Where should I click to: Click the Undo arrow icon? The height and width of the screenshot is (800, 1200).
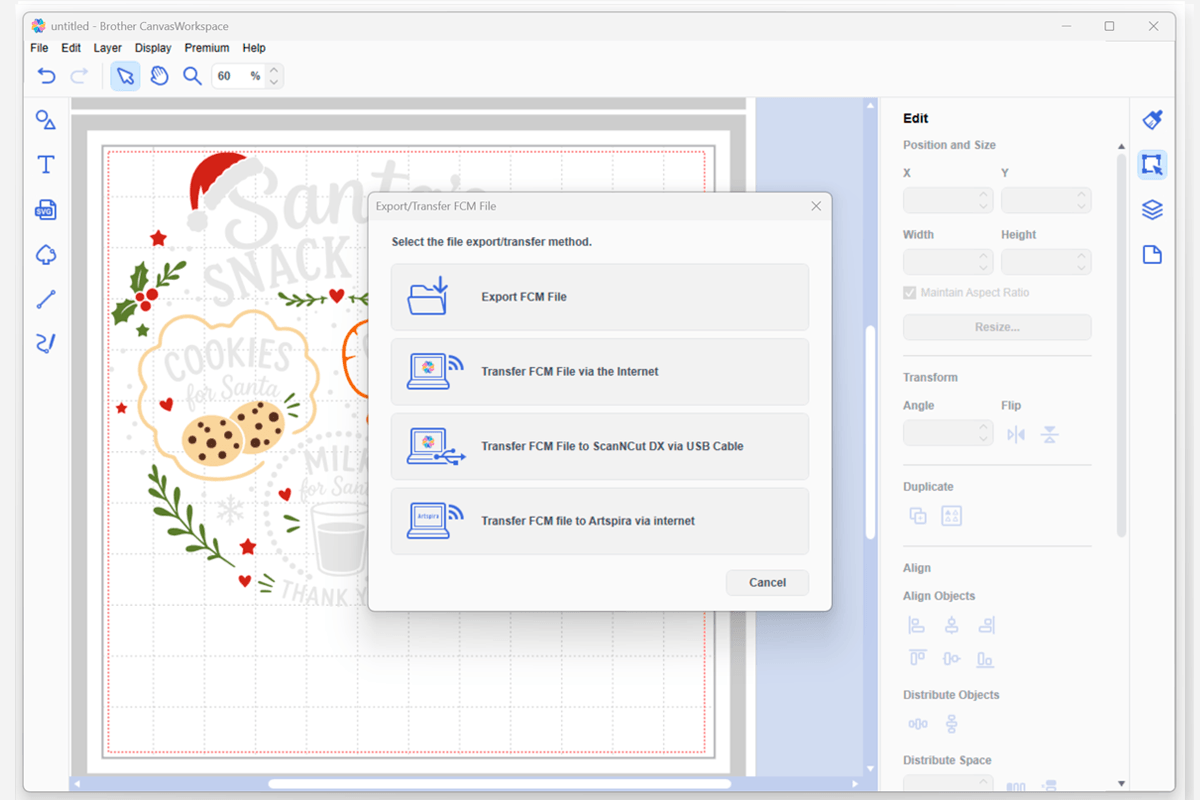[46, 76]
